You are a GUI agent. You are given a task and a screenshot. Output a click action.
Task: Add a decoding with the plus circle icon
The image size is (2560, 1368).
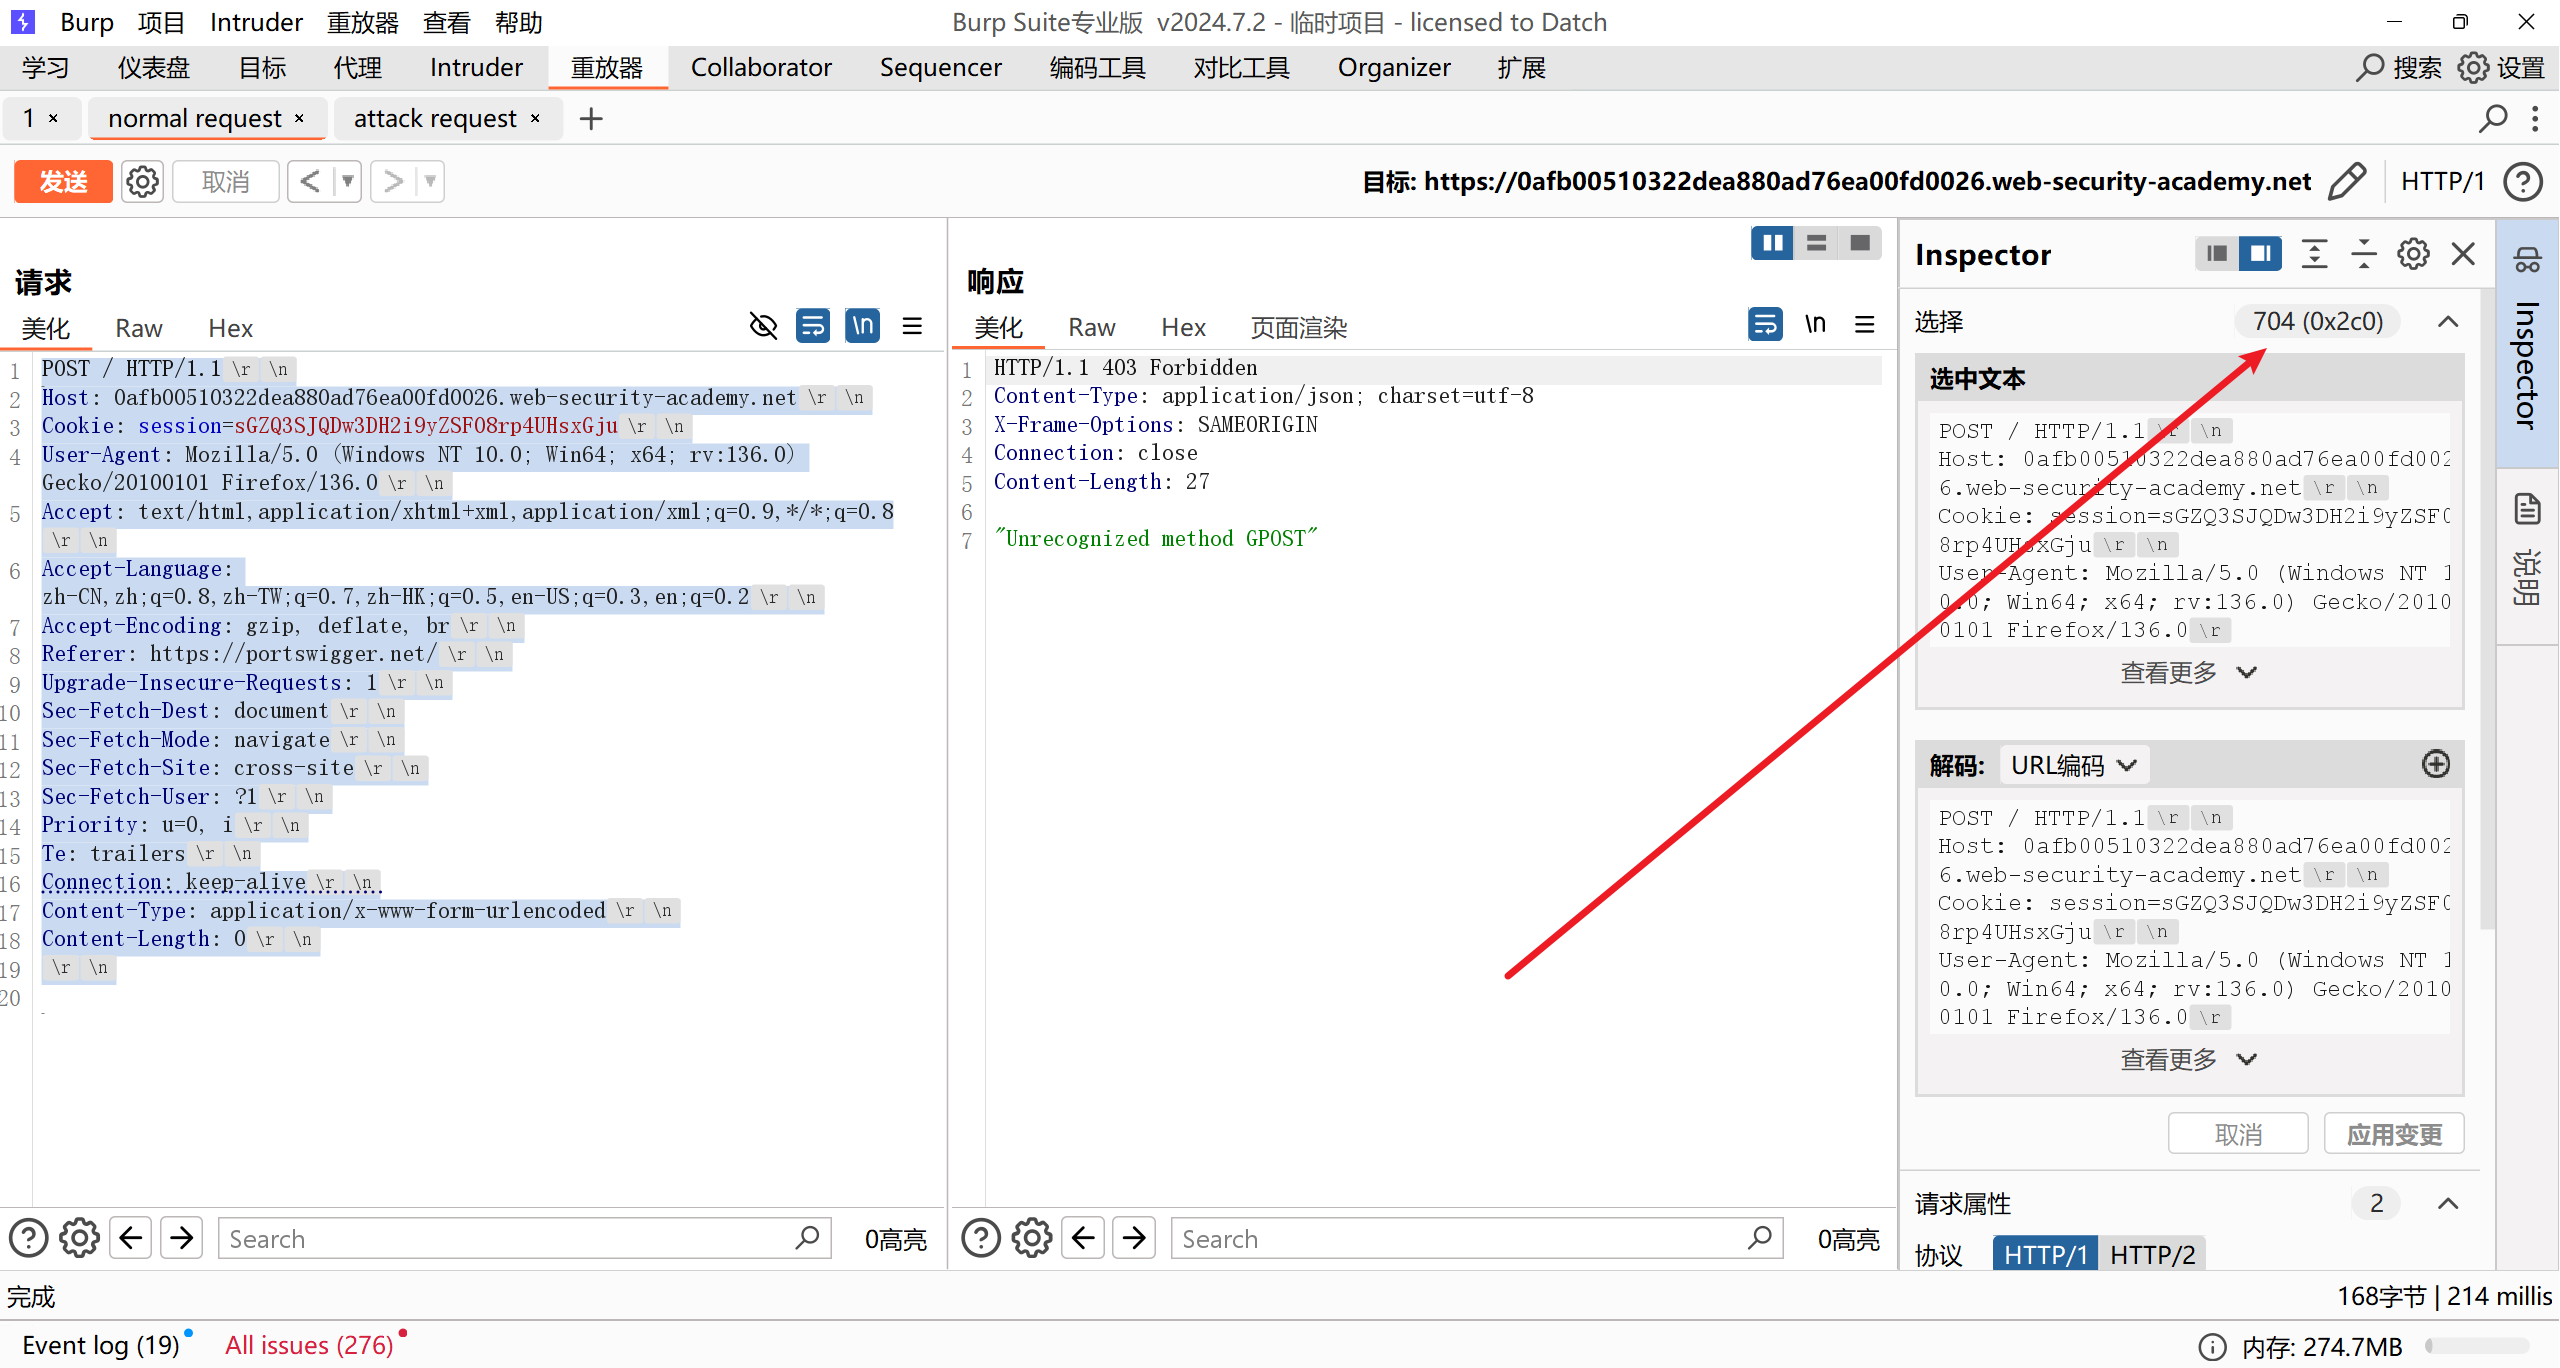[x=2436, y=765]
